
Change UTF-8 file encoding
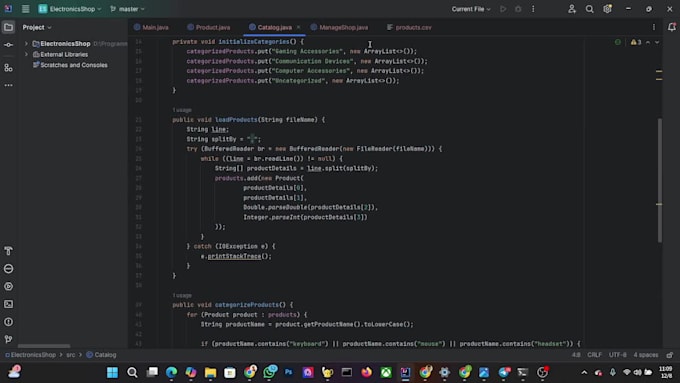618,355
